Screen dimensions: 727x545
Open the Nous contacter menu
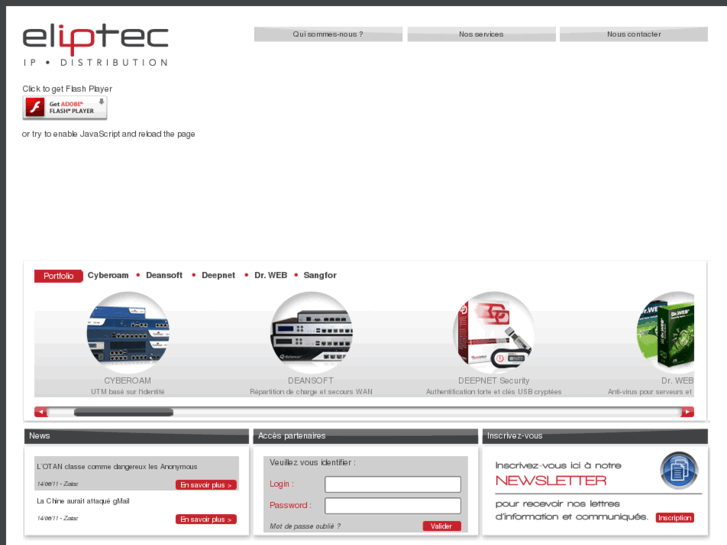point(634,34)
